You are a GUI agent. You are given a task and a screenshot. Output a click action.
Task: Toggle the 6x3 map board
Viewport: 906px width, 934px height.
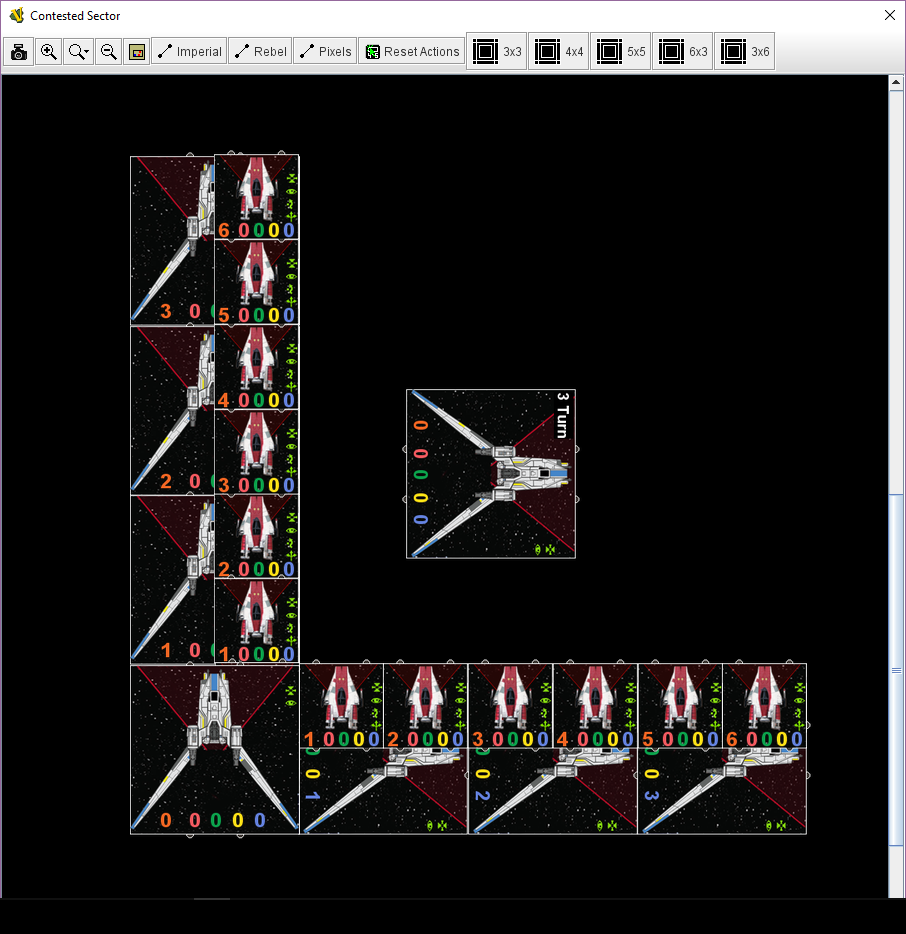coord(683,51)
